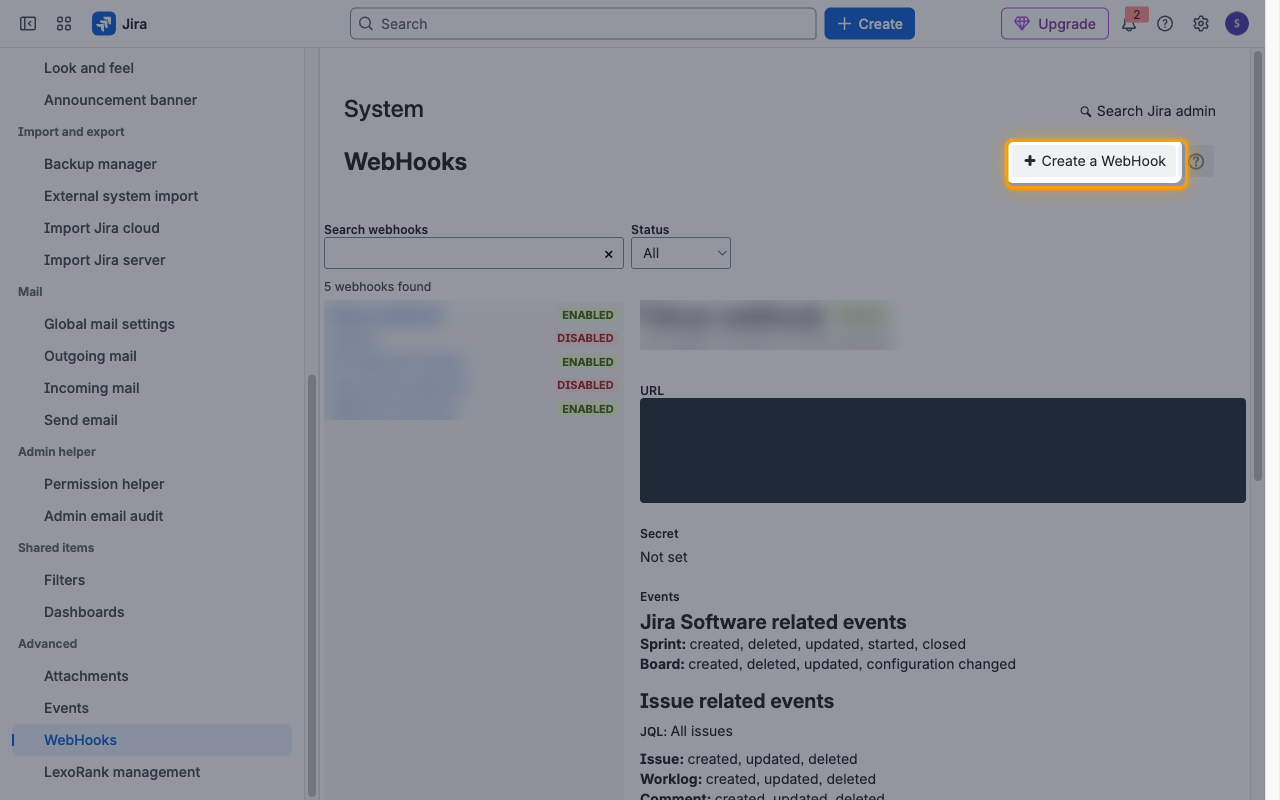
Task: Open LexoRank management
Action: 122,772
